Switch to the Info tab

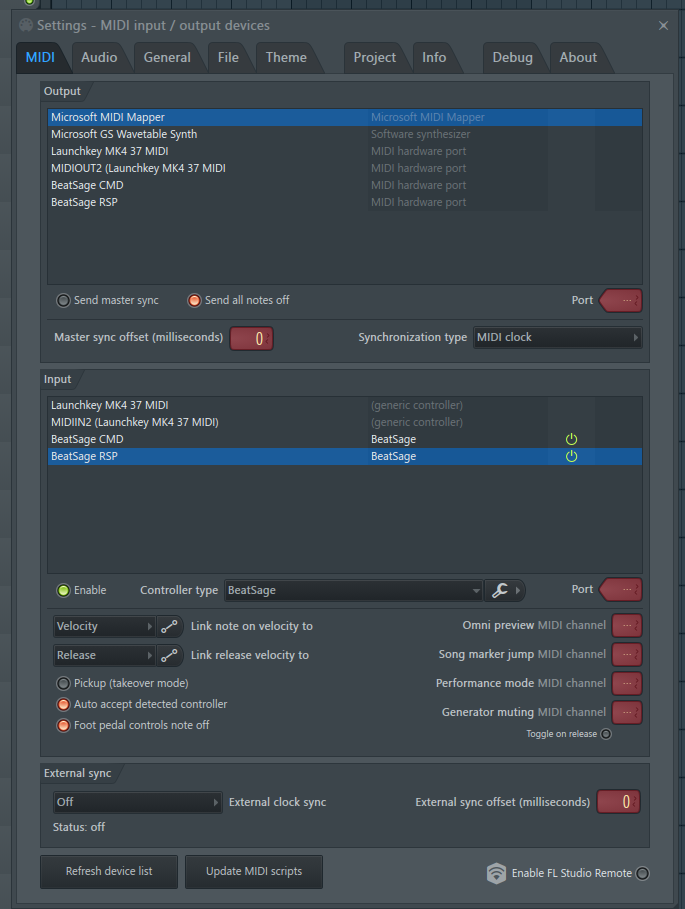click(x=434, y=57)
